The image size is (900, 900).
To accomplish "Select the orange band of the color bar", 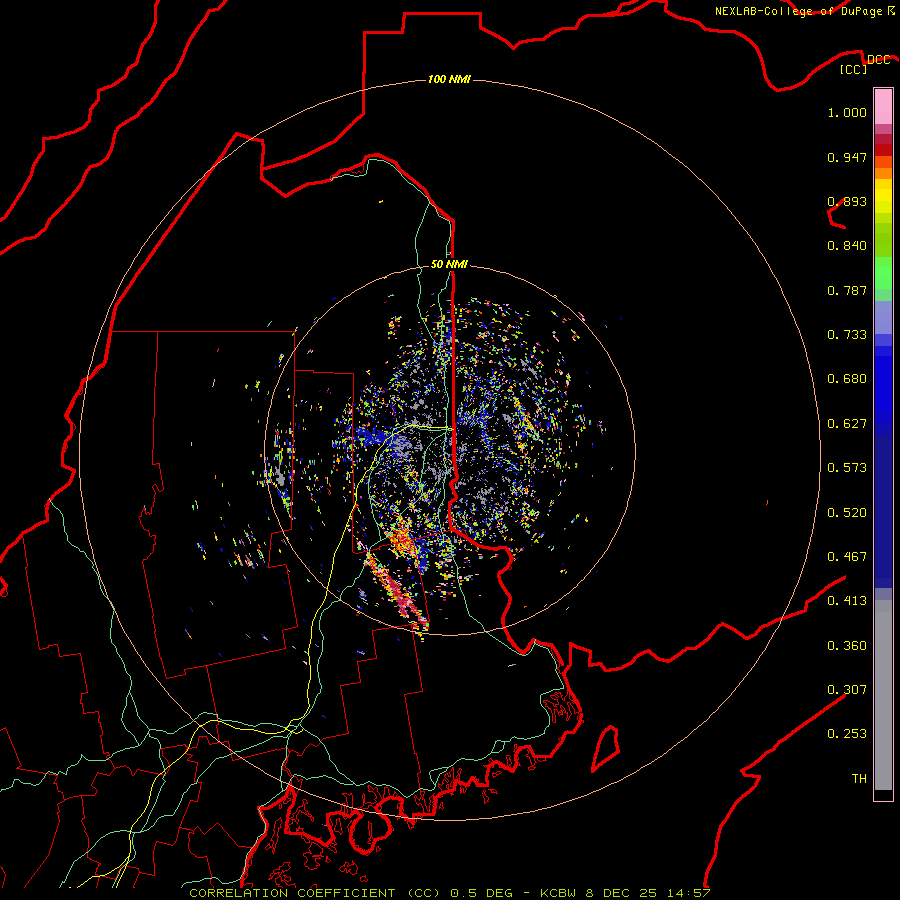I will click(883, 168).
